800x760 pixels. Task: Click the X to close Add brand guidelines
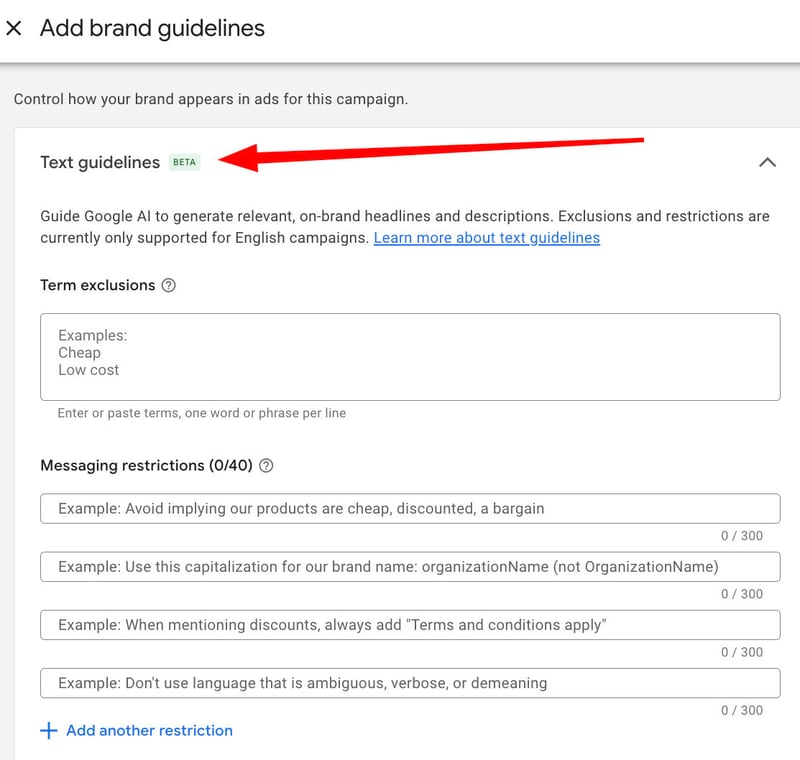click(x=16, y=28)
